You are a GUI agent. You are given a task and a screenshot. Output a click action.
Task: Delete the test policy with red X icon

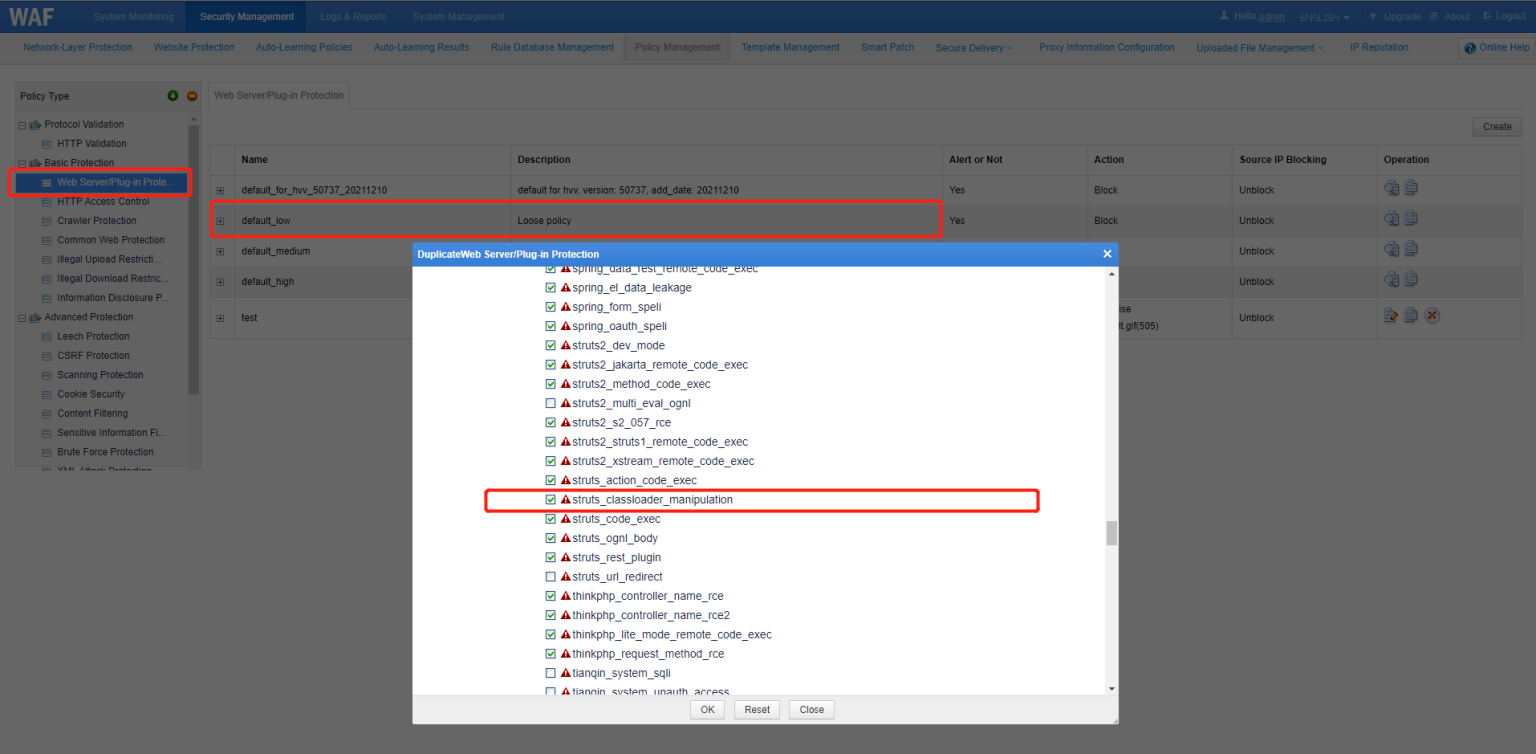click(x=1431, y=315)
